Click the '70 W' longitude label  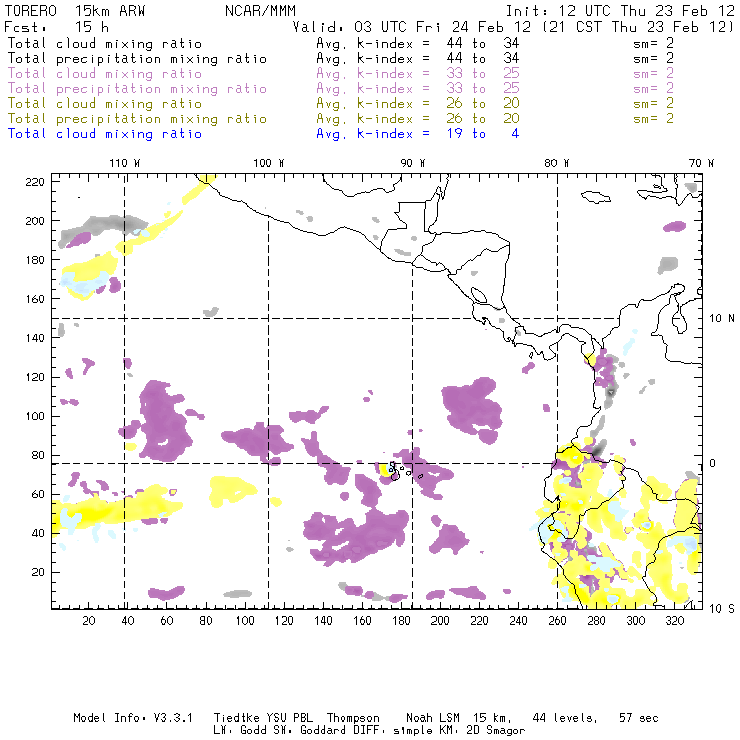pyautogui.click(x=701, y=163)
